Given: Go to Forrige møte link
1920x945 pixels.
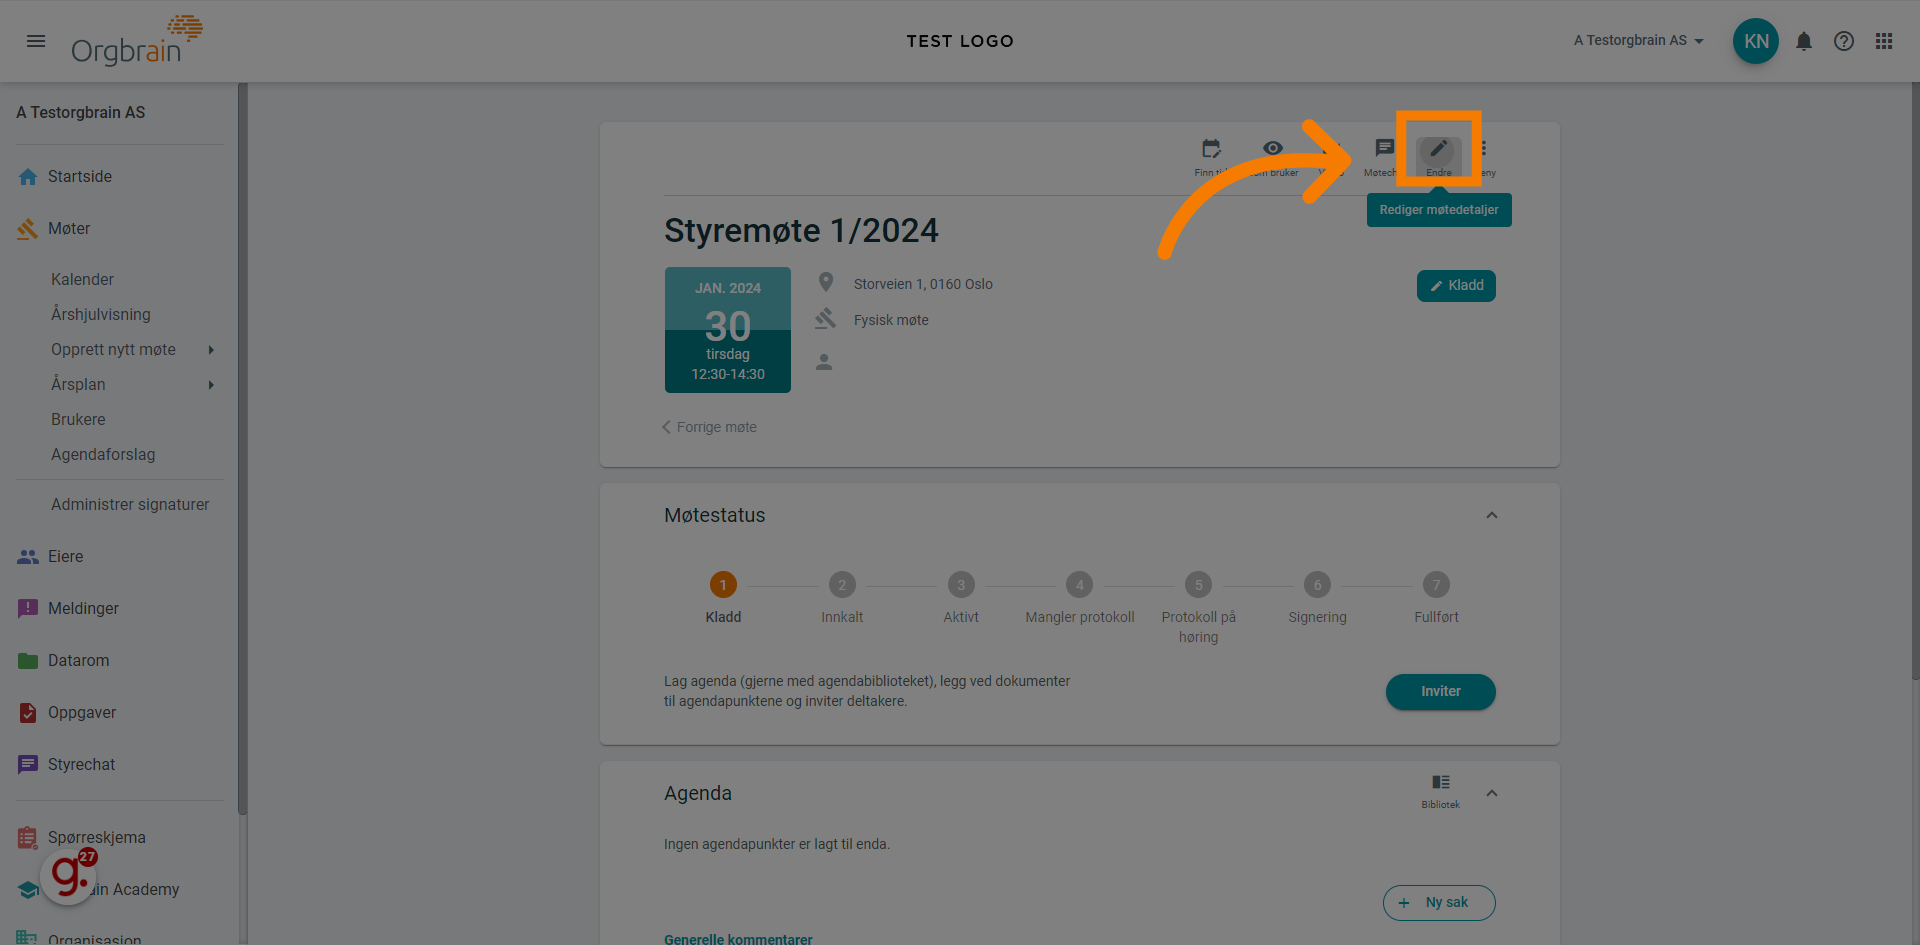Looking at the screenshot, I should tap(709, 427).
